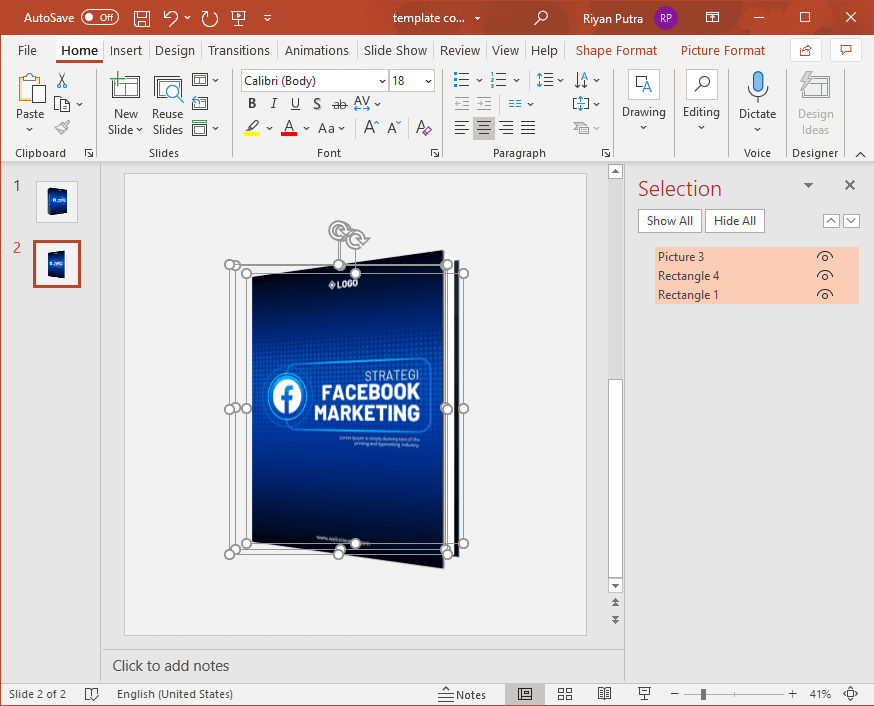Switch to Design tab
874x706 pixels.
pyautogui.click(x=175, y=51)
